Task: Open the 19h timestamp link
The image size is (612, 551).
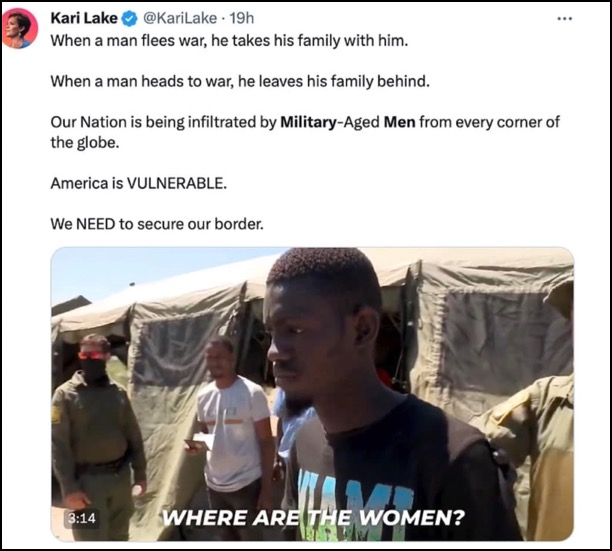Action: pos(242,18)
